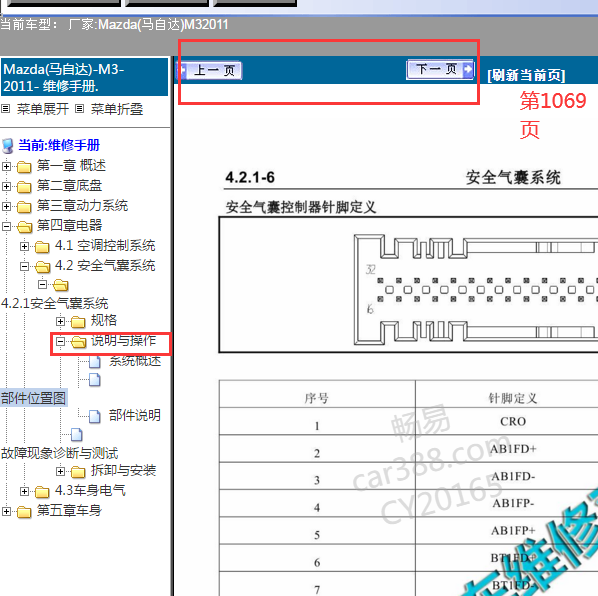Go to next page with 下一页 button
This screenshot has height=596, width=598.
440,69
